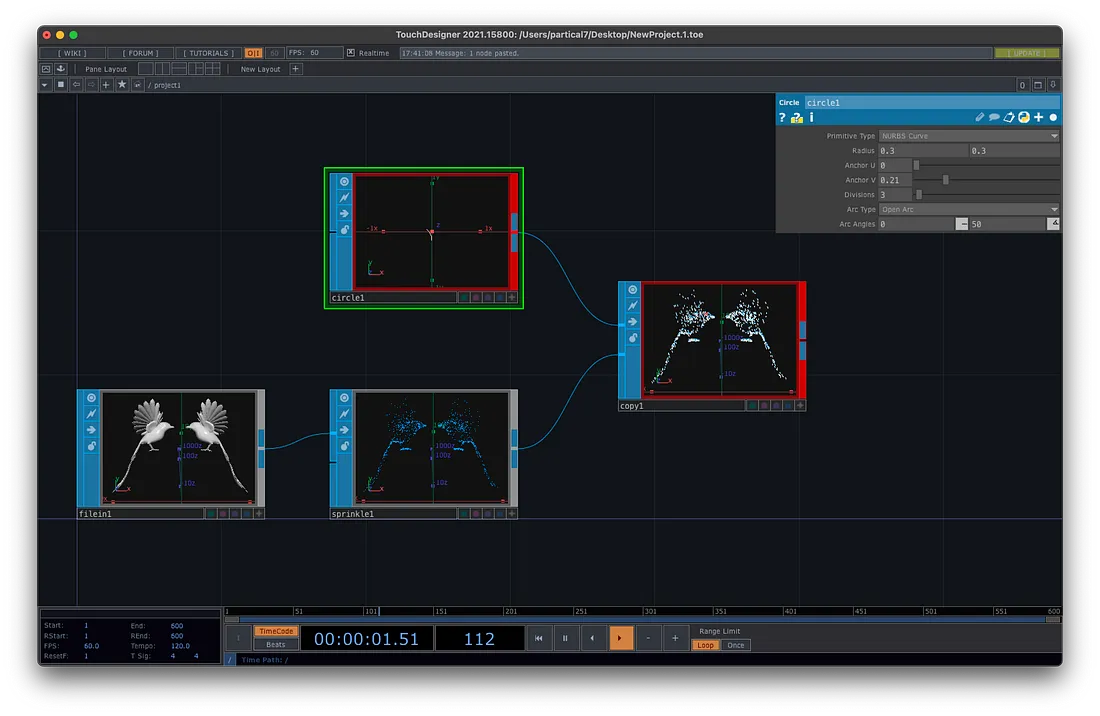Click the UPDATE button
Screen dimensions: 1100x716
[x=1026, y=53]
